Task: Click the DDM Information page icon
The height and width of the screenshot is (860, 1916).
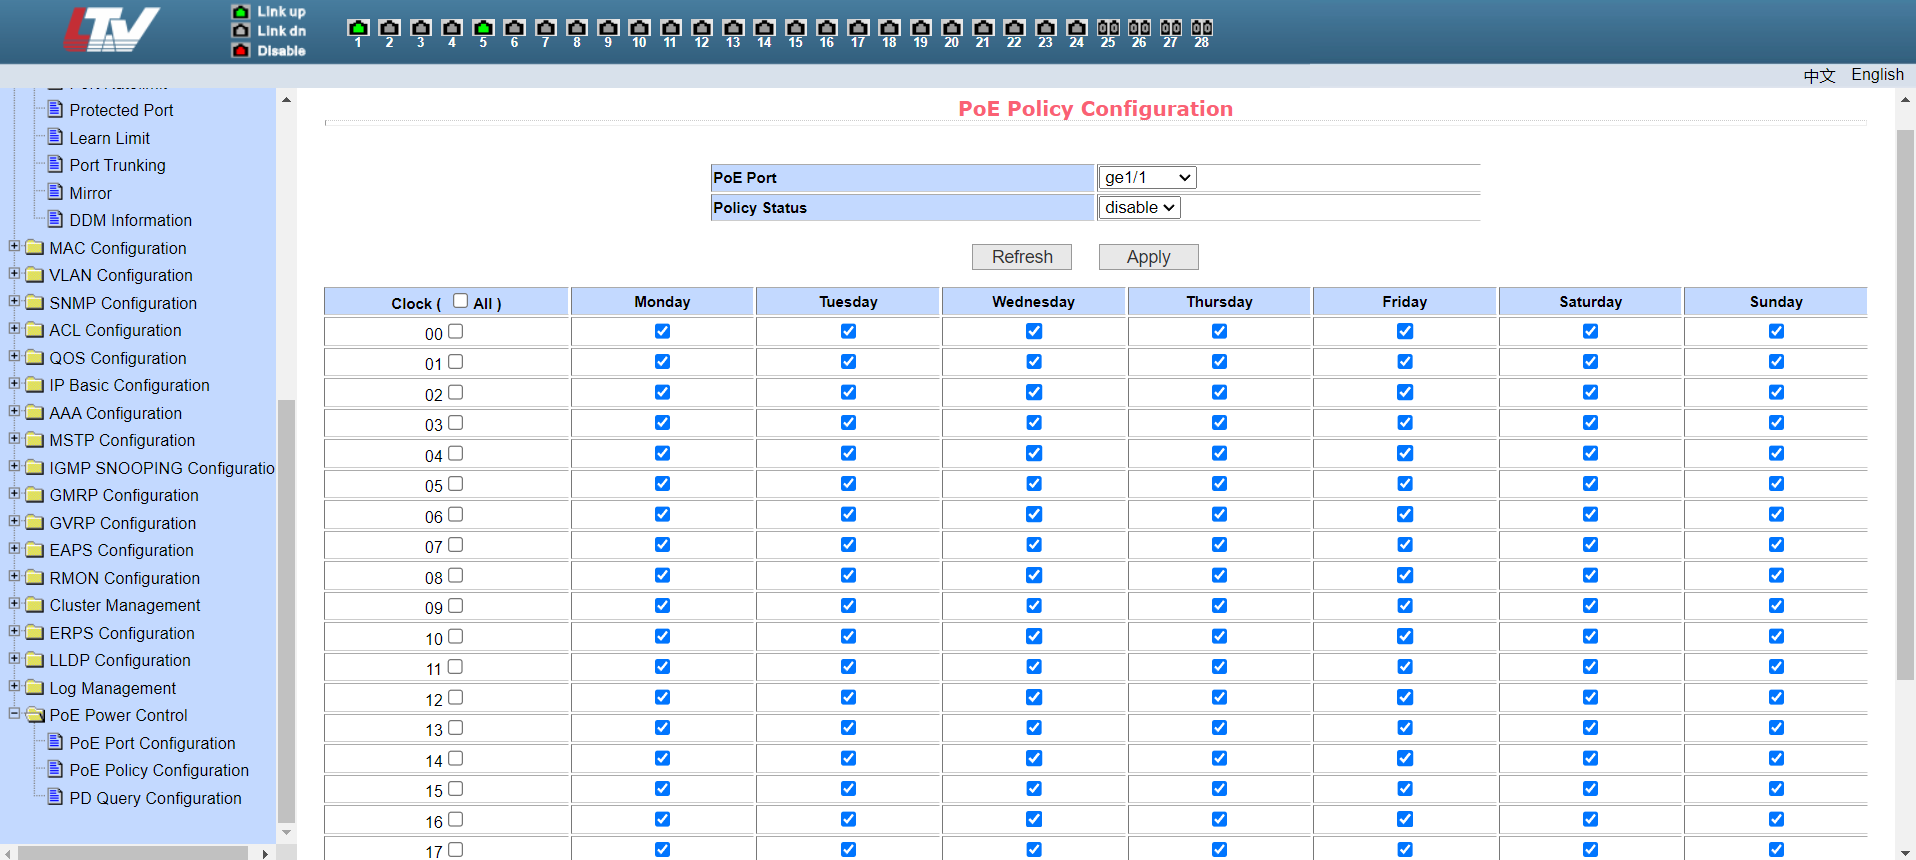Action: (x=56, y=219)
